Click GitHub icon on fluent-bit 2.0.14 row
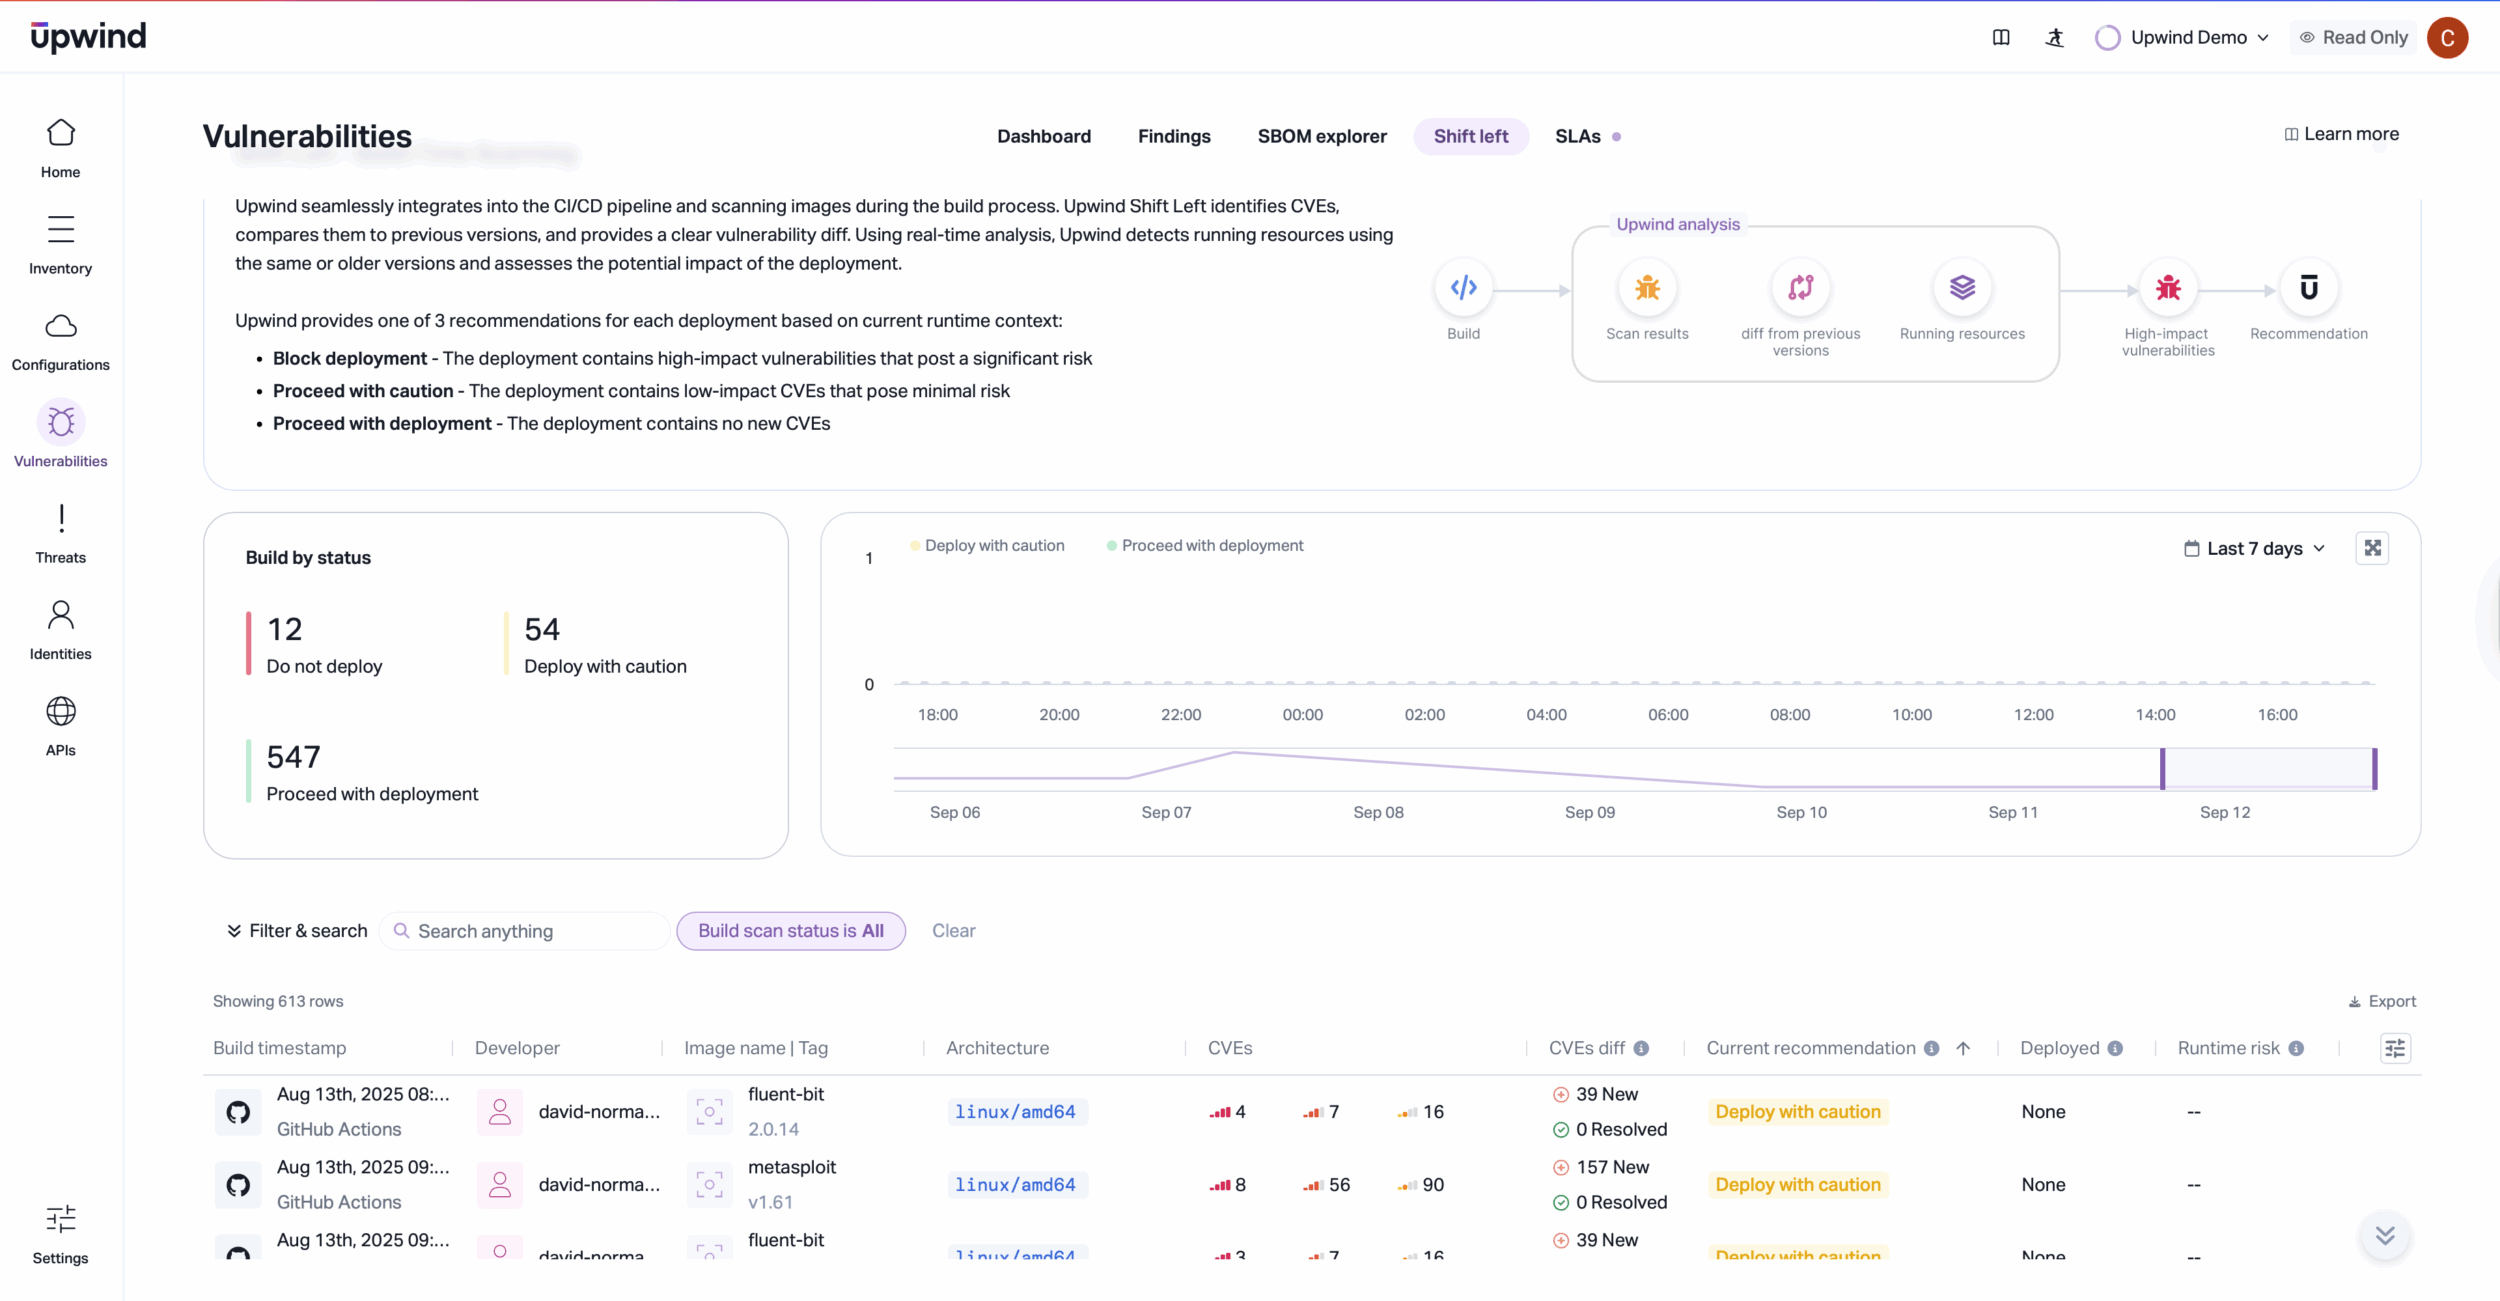 tap(238, 1112)
